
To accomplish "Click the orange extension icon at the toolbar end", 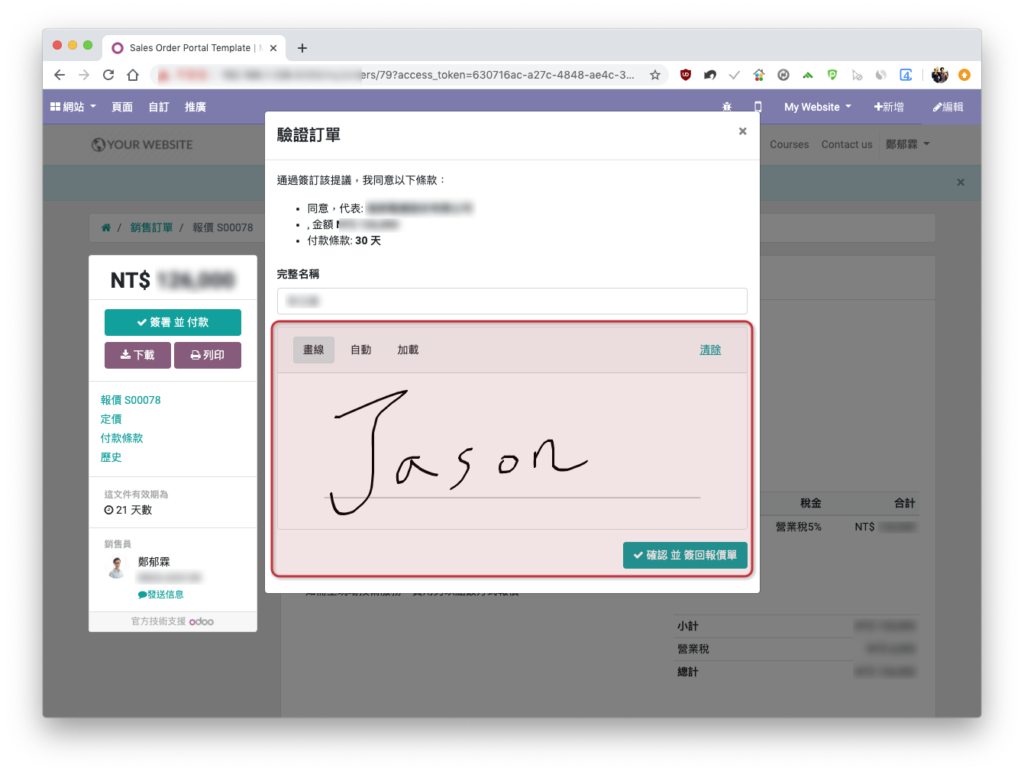I will (965, 75).
